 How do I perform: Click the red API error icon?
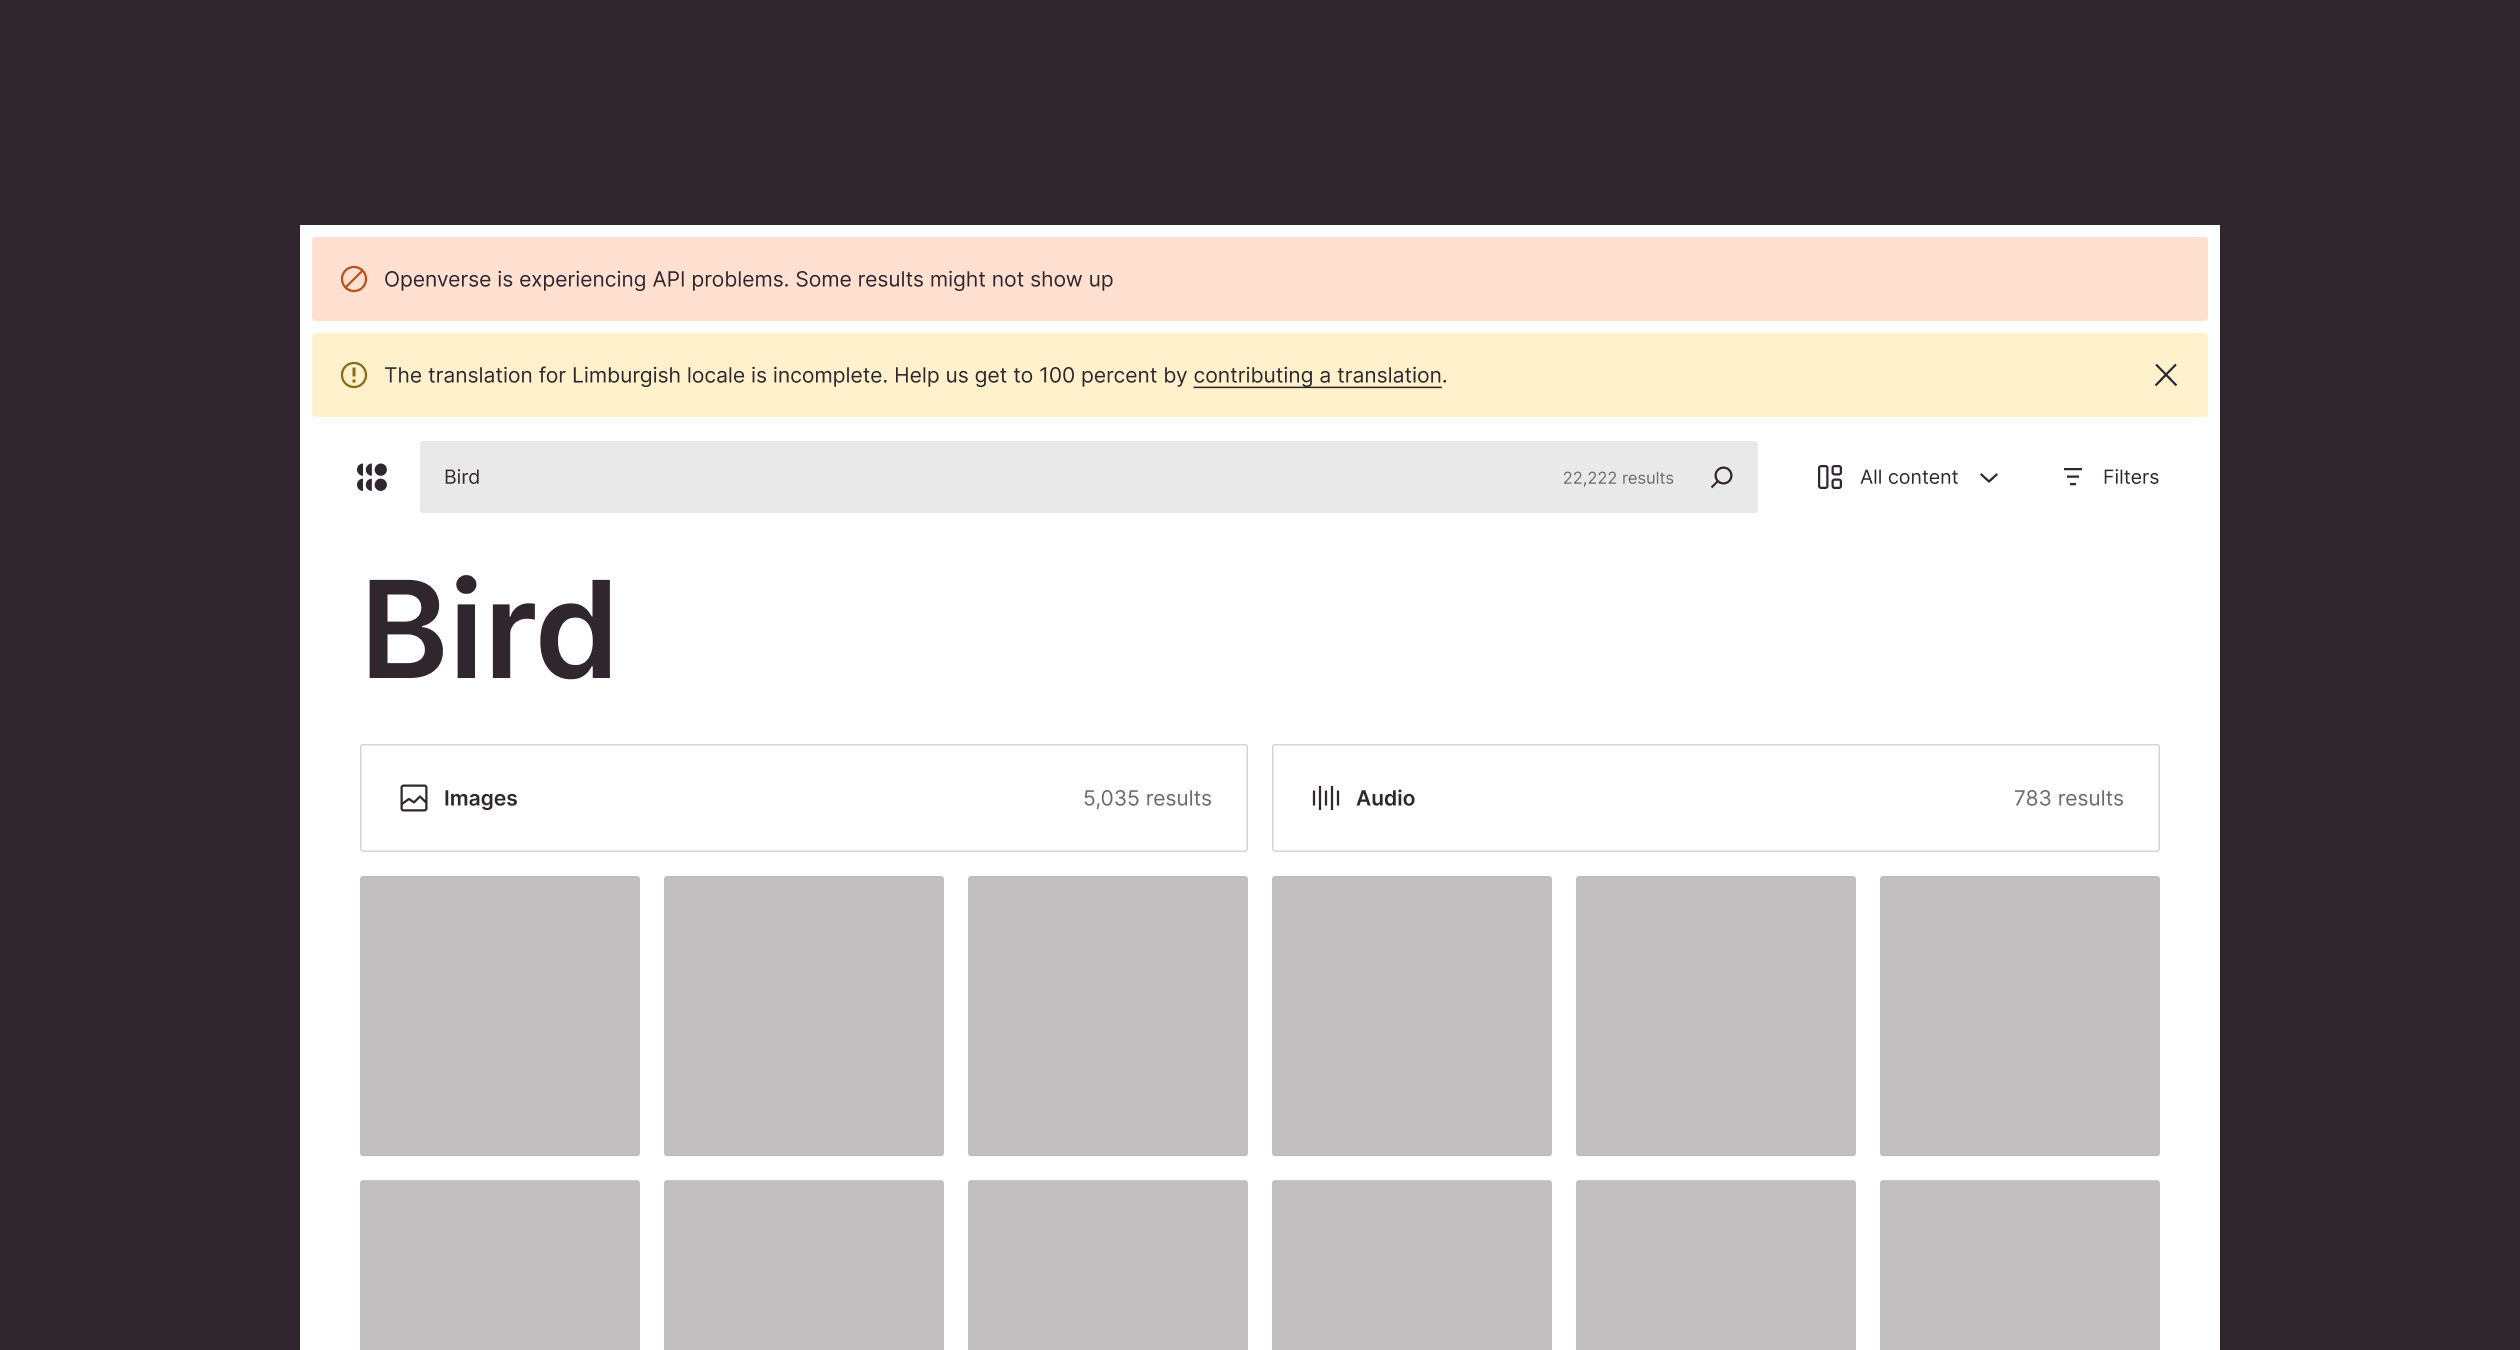pos(354,279)
